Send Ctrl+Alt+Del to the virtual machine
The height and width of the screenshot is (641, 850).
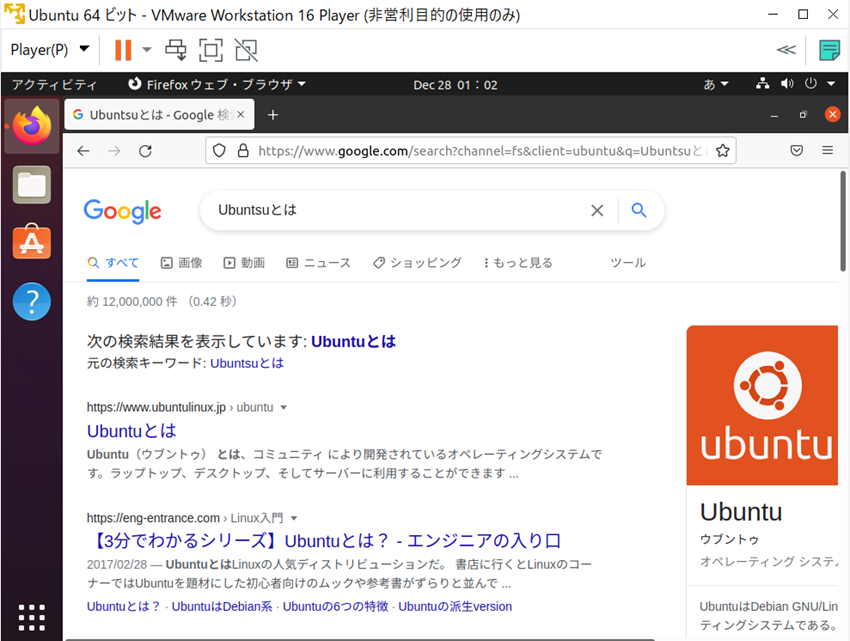176,50
